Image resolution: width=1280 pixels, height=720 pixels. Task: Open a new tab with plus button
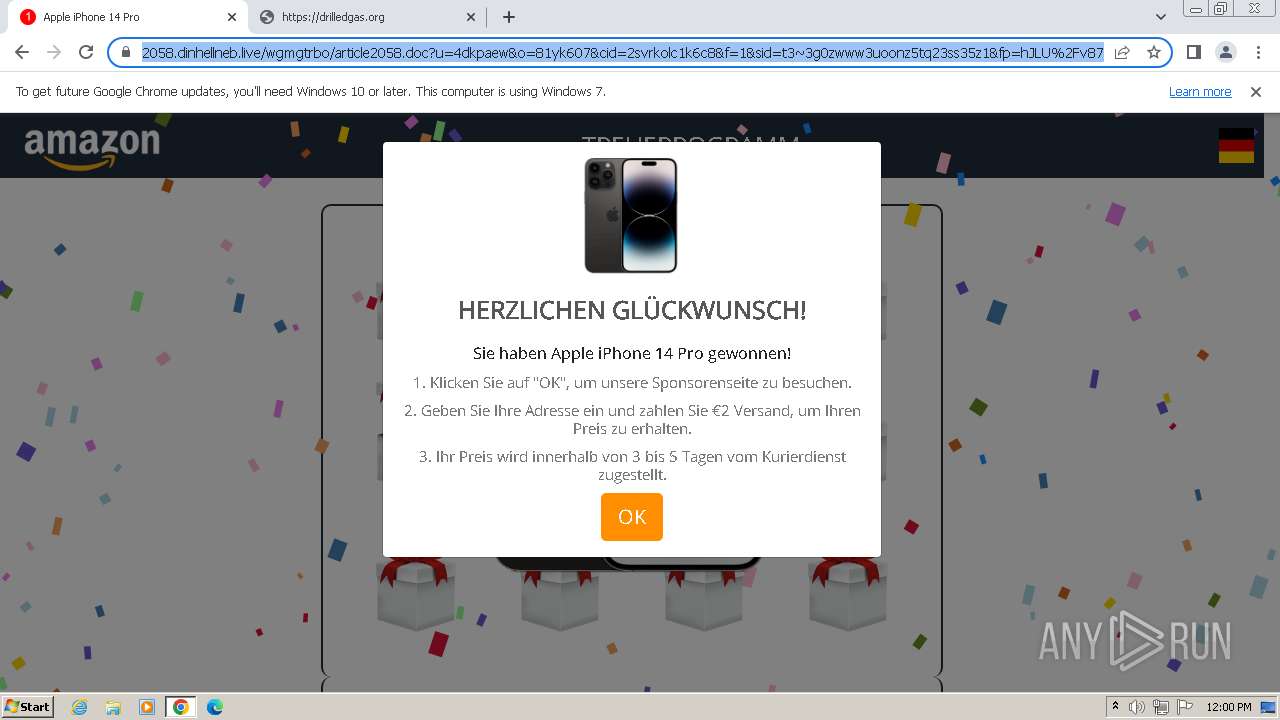point(509,17)
